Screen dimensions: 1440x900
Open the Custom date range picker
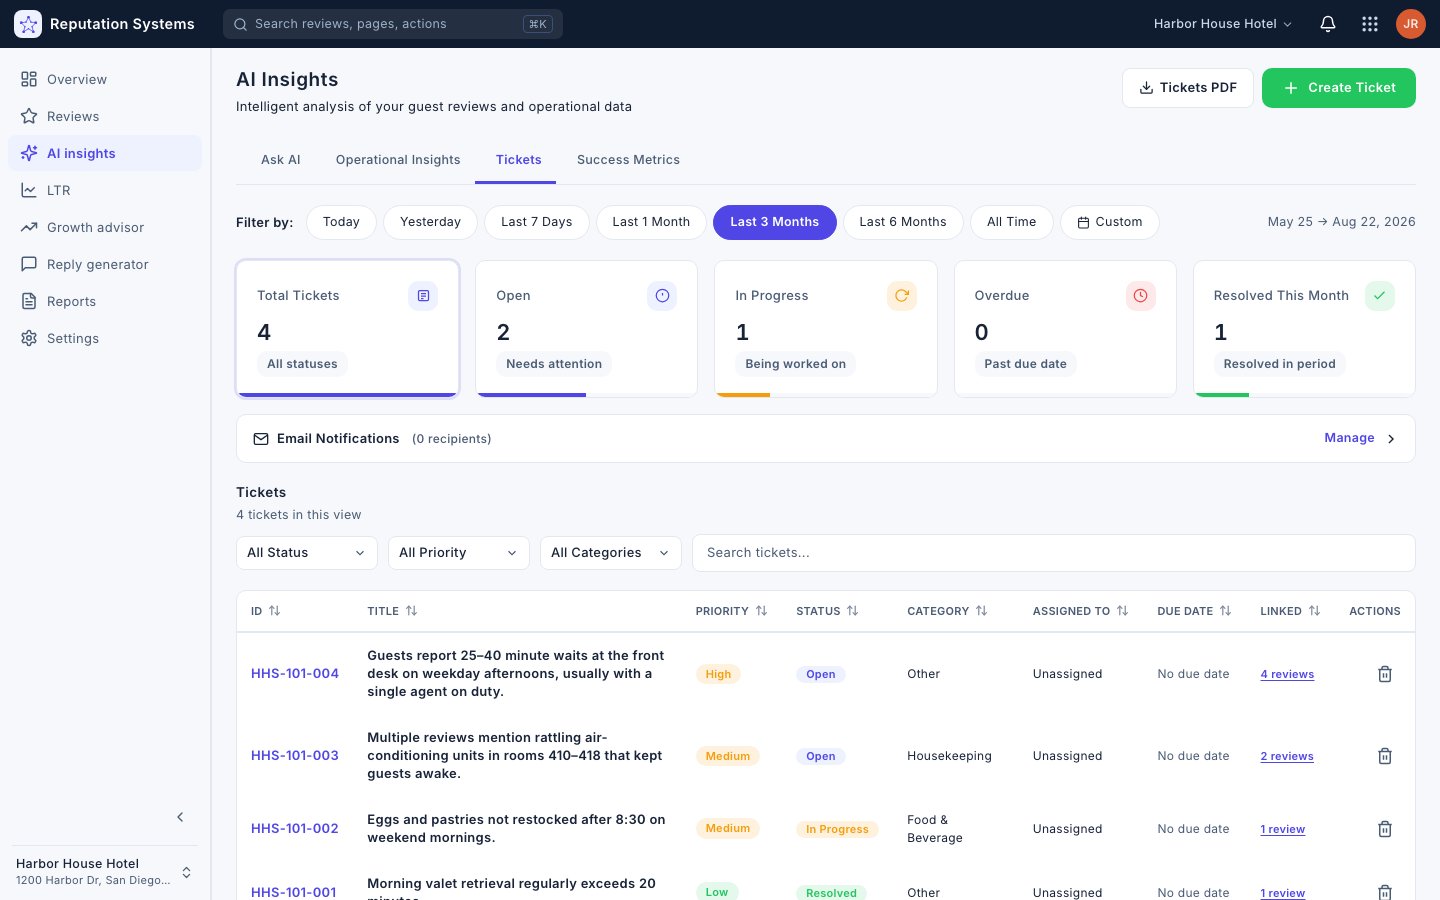coord(1110,222)
